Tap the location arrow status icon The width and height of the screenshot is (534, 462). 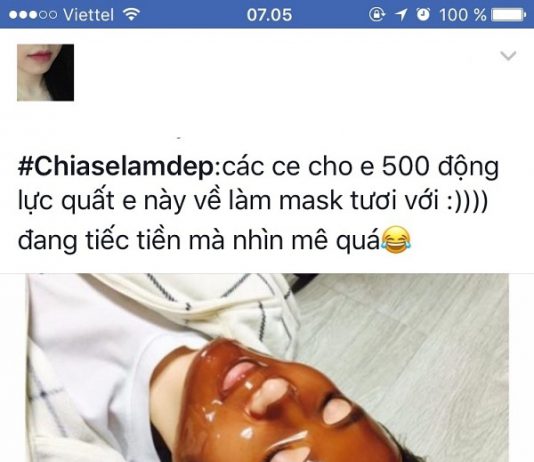click(x=401, y=15)
